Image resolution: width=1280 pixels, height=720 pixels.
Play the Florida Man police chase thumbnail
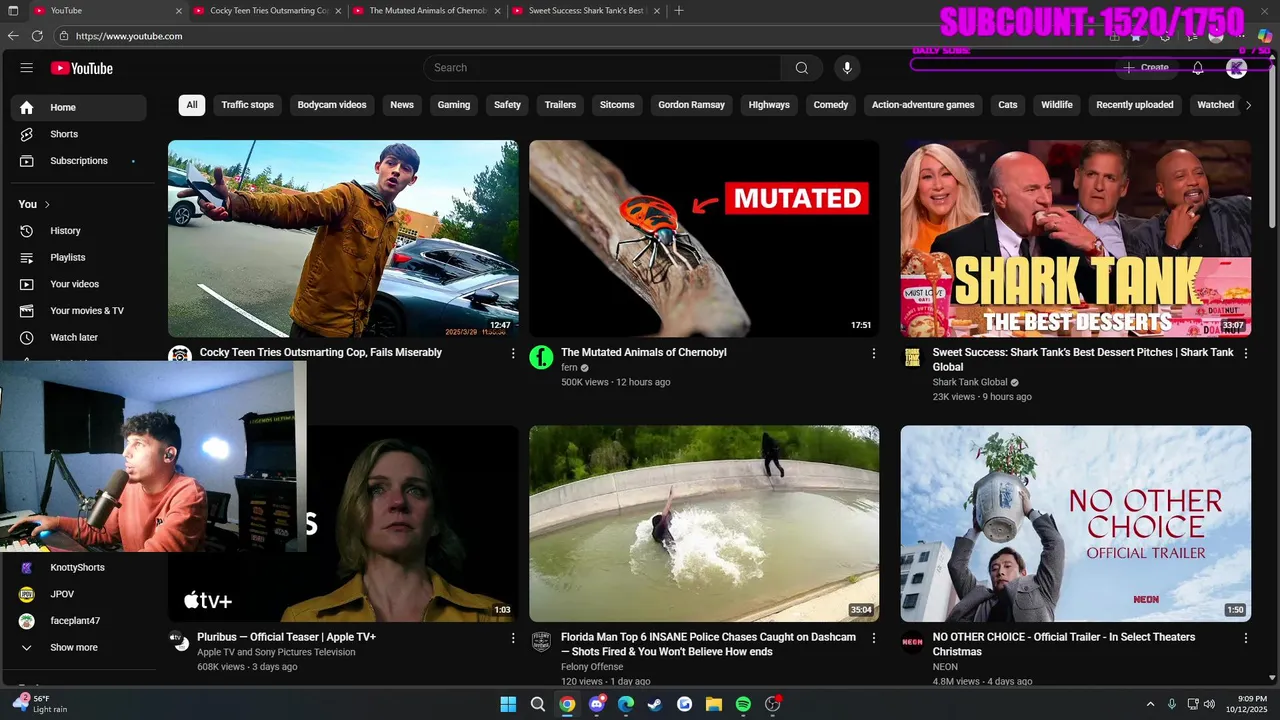(x=704, y=524)
